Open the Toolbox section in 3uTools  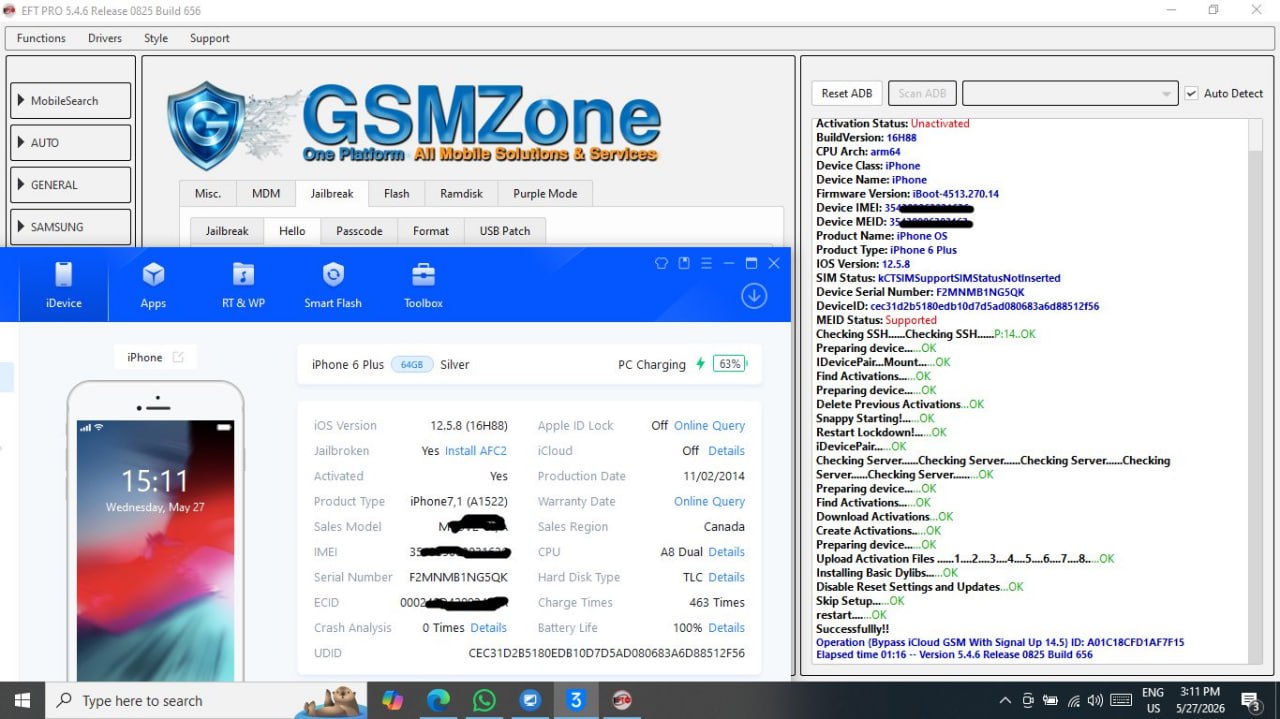(x=423, y=285)
